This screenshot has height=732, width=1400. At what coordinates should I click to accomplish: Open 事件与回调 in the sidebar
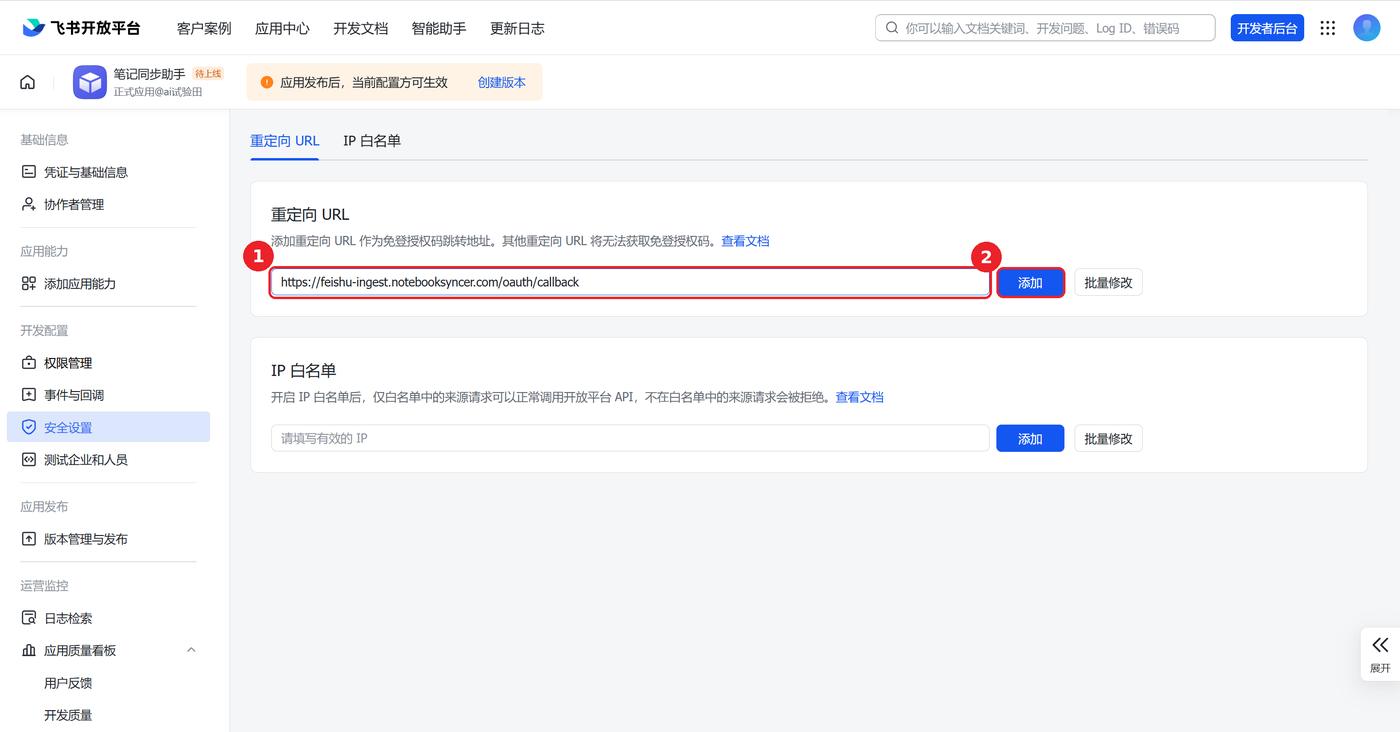tap(108, 394)
